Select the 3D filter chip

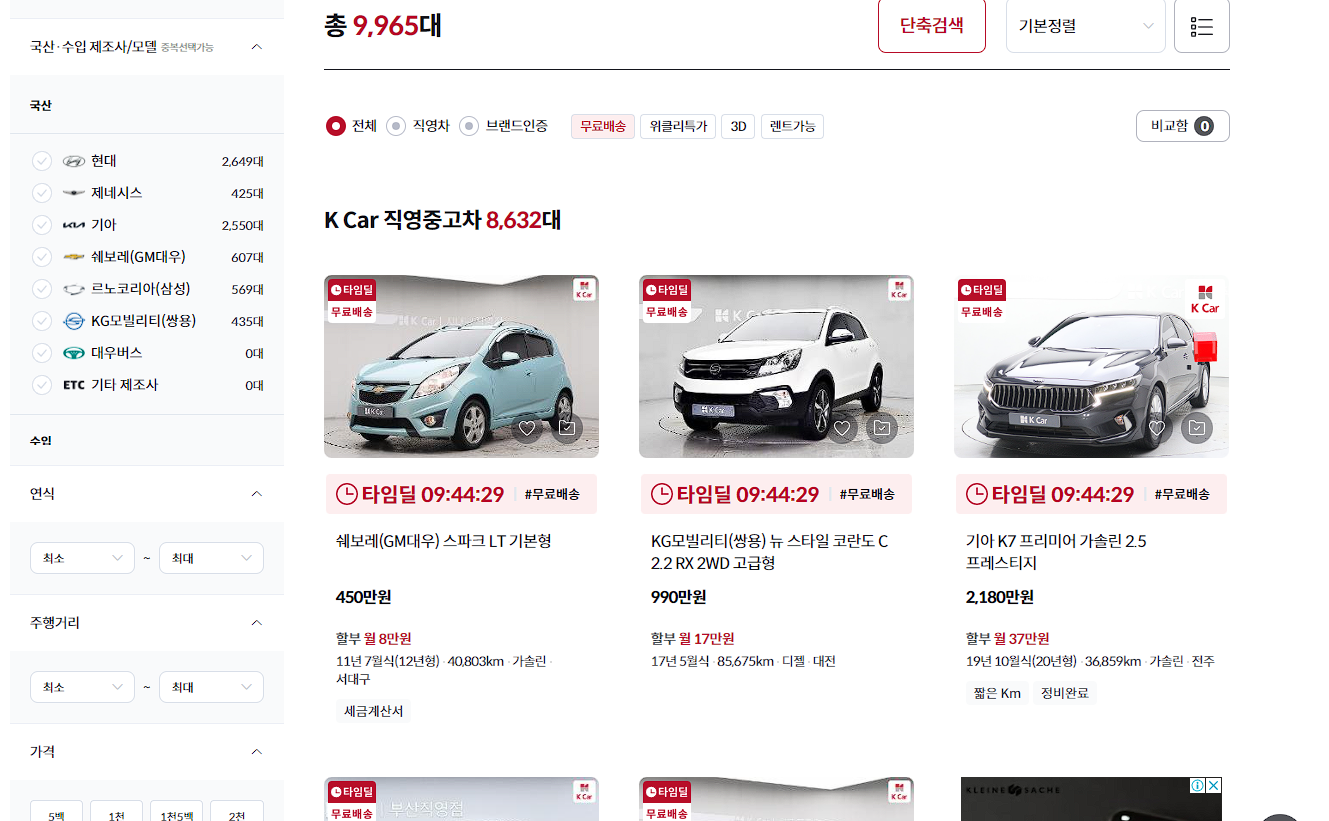click(737, 126)
